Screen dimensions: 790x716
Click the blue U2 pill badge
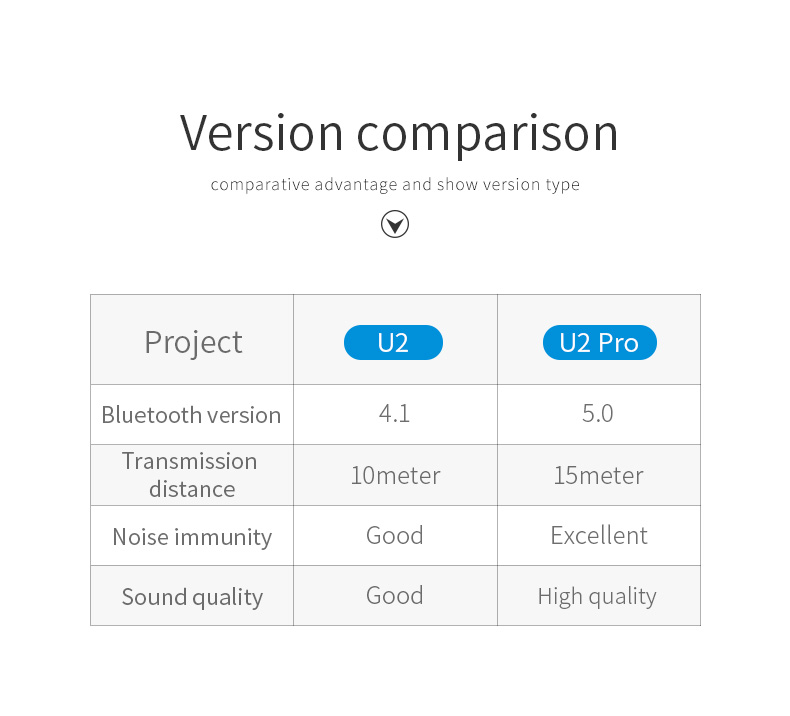point(393,343)
